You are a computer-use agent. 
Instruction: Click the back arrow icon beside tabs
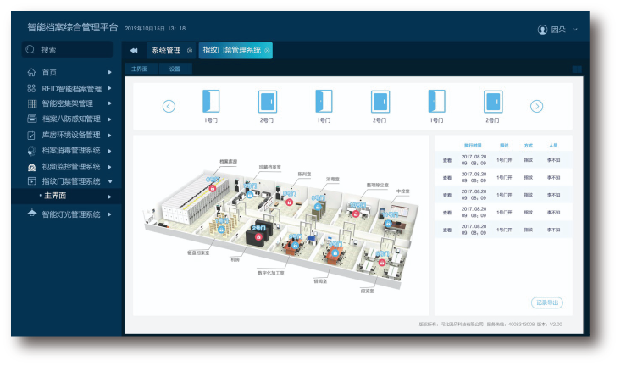(x=133, y=50)
